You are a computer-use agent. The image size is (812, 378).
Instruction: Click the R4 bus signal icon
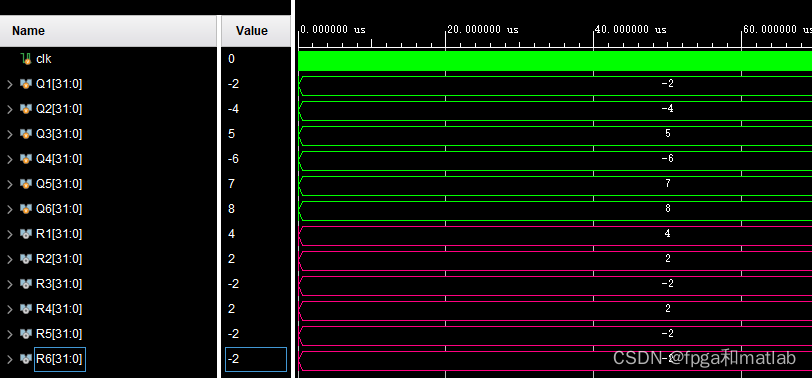[x=26, y=309]
